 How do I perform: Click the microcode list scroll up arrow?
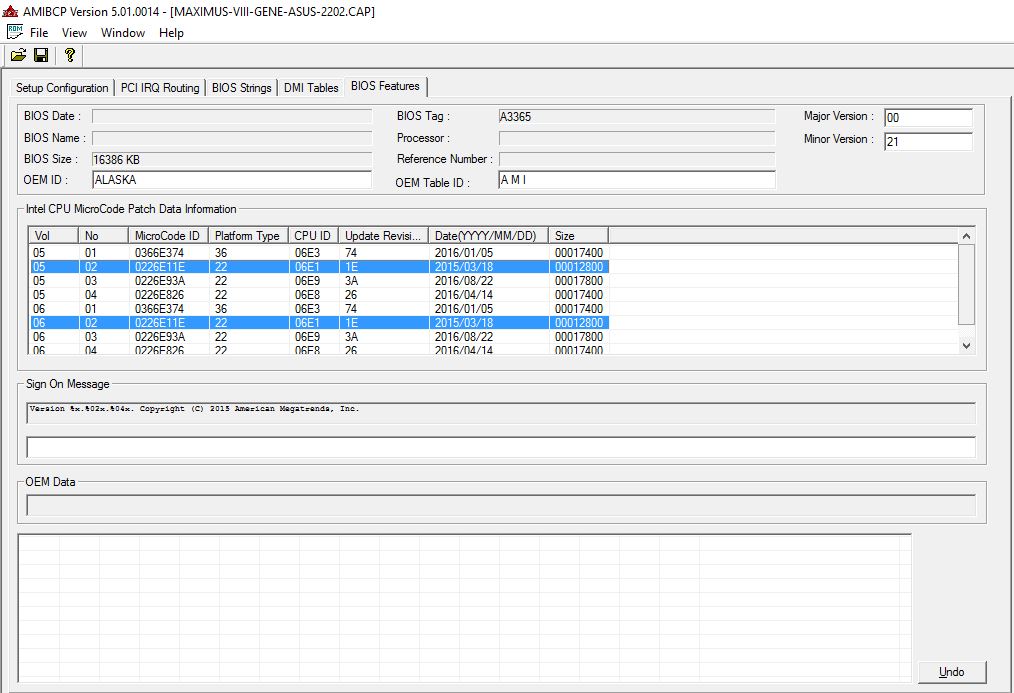pos(966,236)
